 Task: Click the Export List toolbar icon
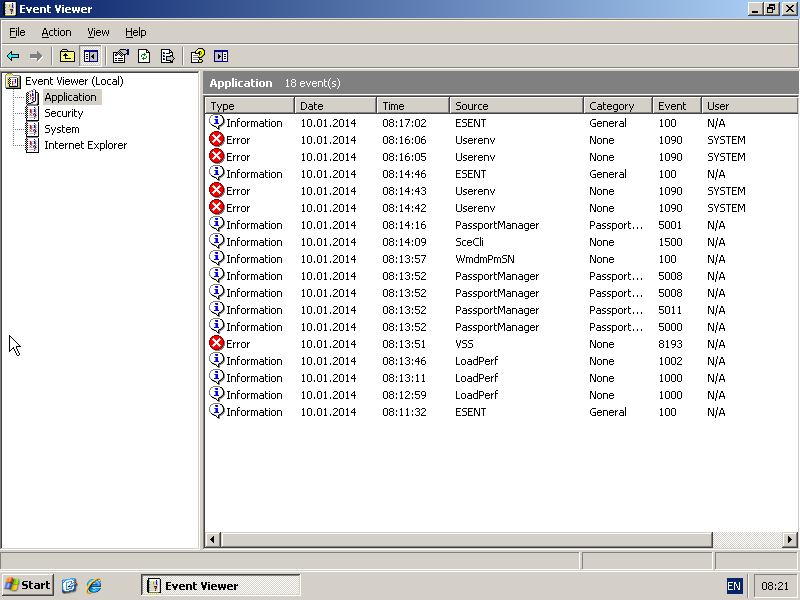(x=168, y=56)
